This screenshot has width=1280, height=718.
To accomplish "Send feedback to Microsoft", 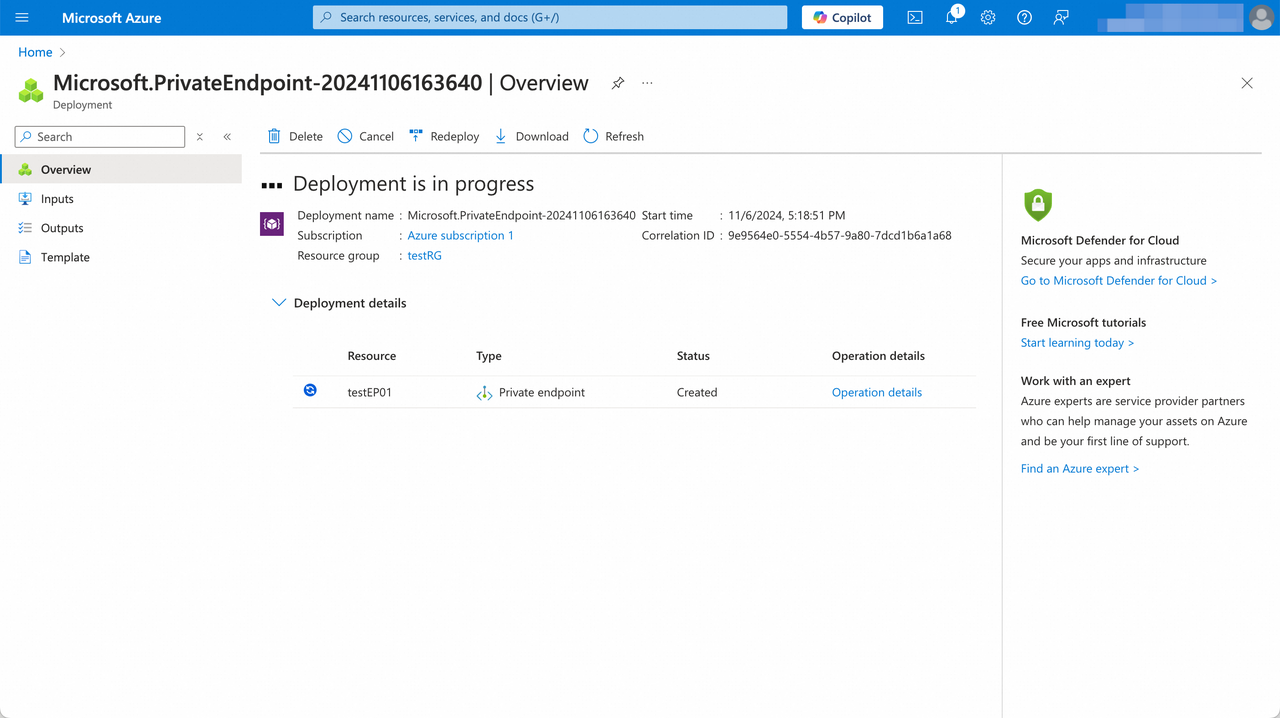I will pyautogui.click(x=1060, y=17).
